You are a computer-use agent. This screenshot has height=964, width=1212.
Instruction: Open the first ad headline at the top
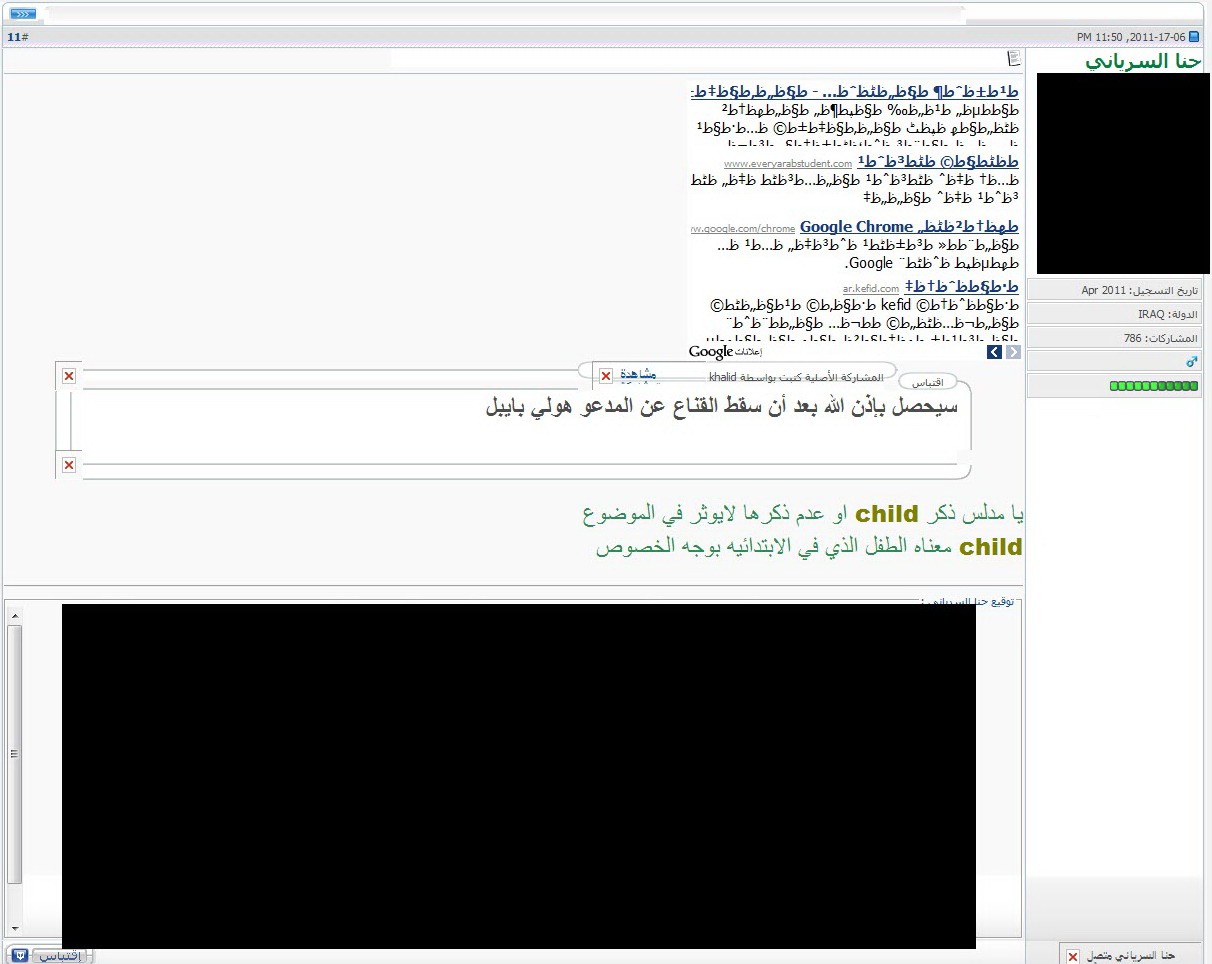(x=855, y=92)
